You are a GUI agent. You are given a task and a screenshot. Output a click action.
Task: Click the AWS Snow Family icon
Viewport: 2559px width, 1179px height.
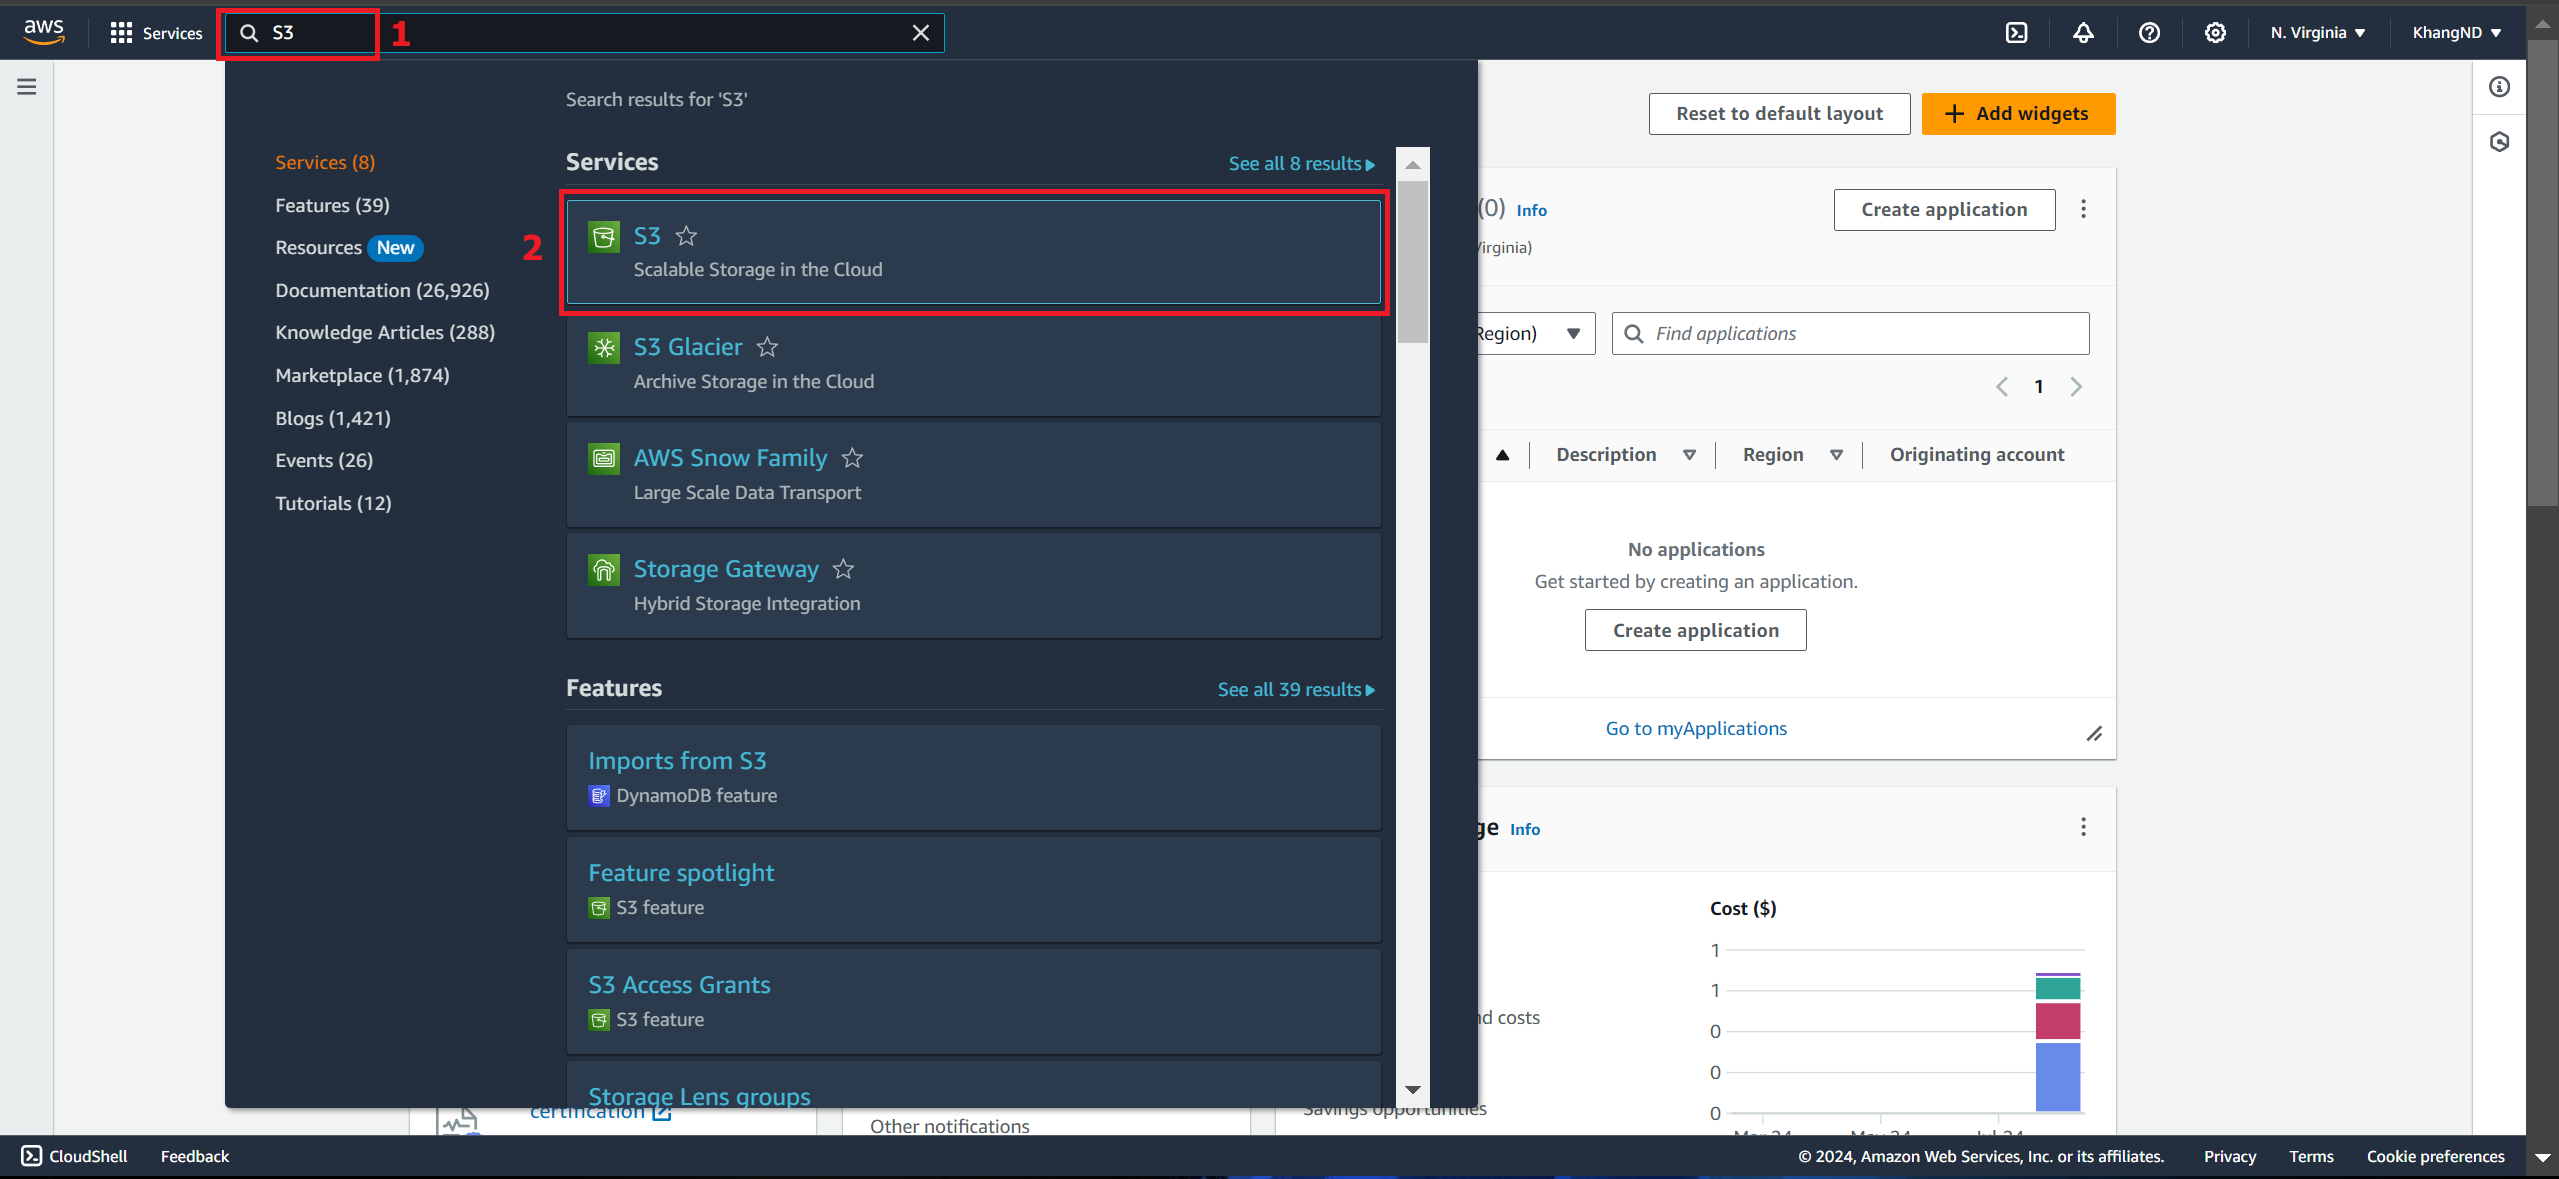coord(604,459)
